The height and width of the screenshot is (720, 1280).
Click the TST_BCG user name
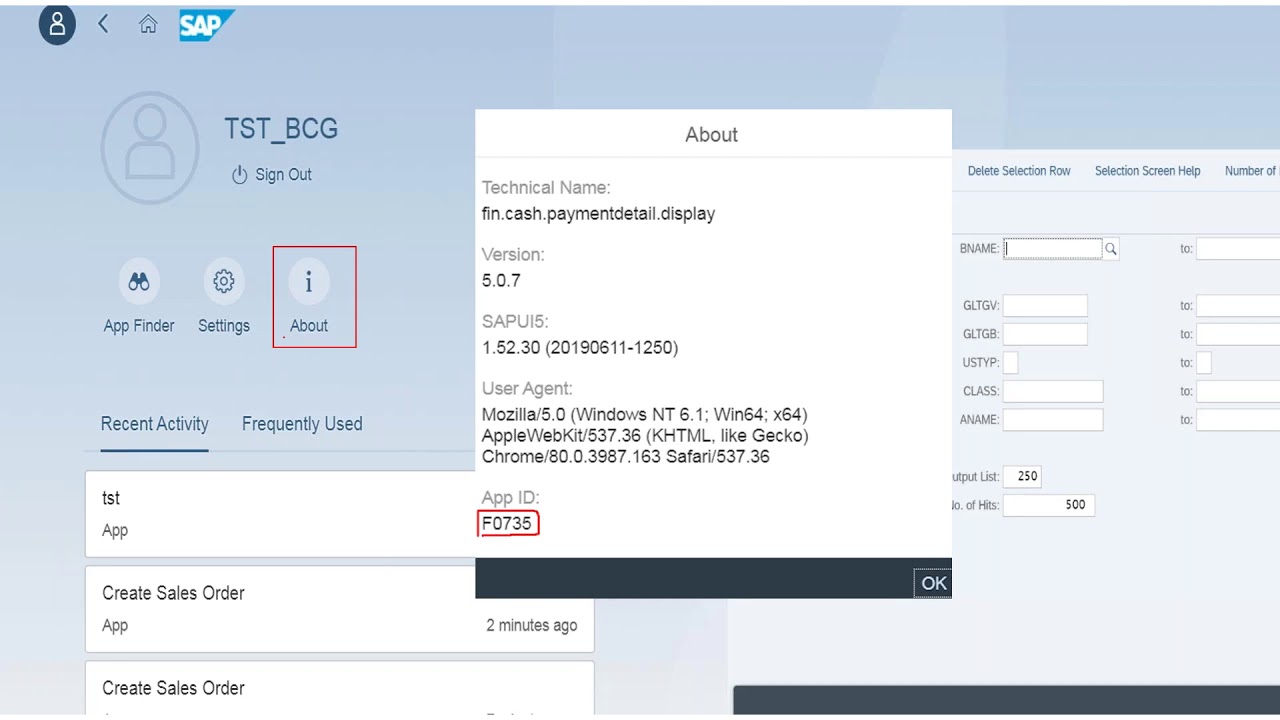[281, 128]
